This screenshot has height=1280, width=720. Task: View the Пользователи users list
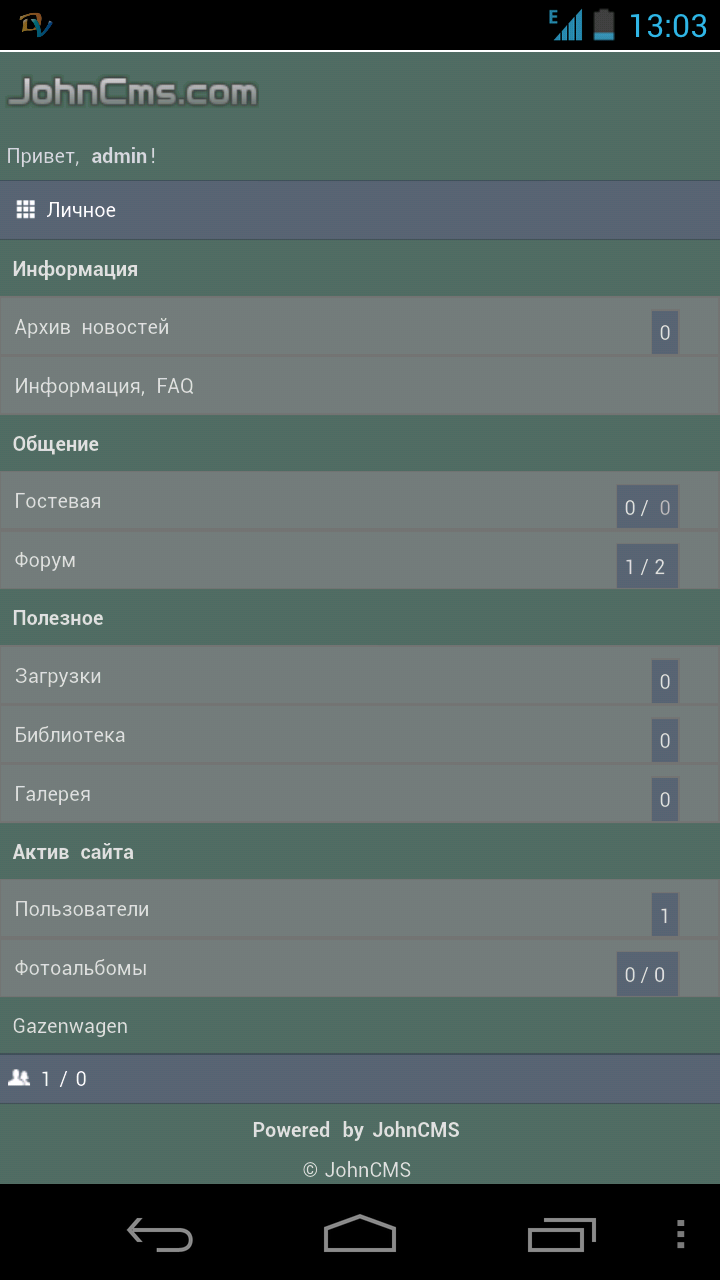point(82,909)
